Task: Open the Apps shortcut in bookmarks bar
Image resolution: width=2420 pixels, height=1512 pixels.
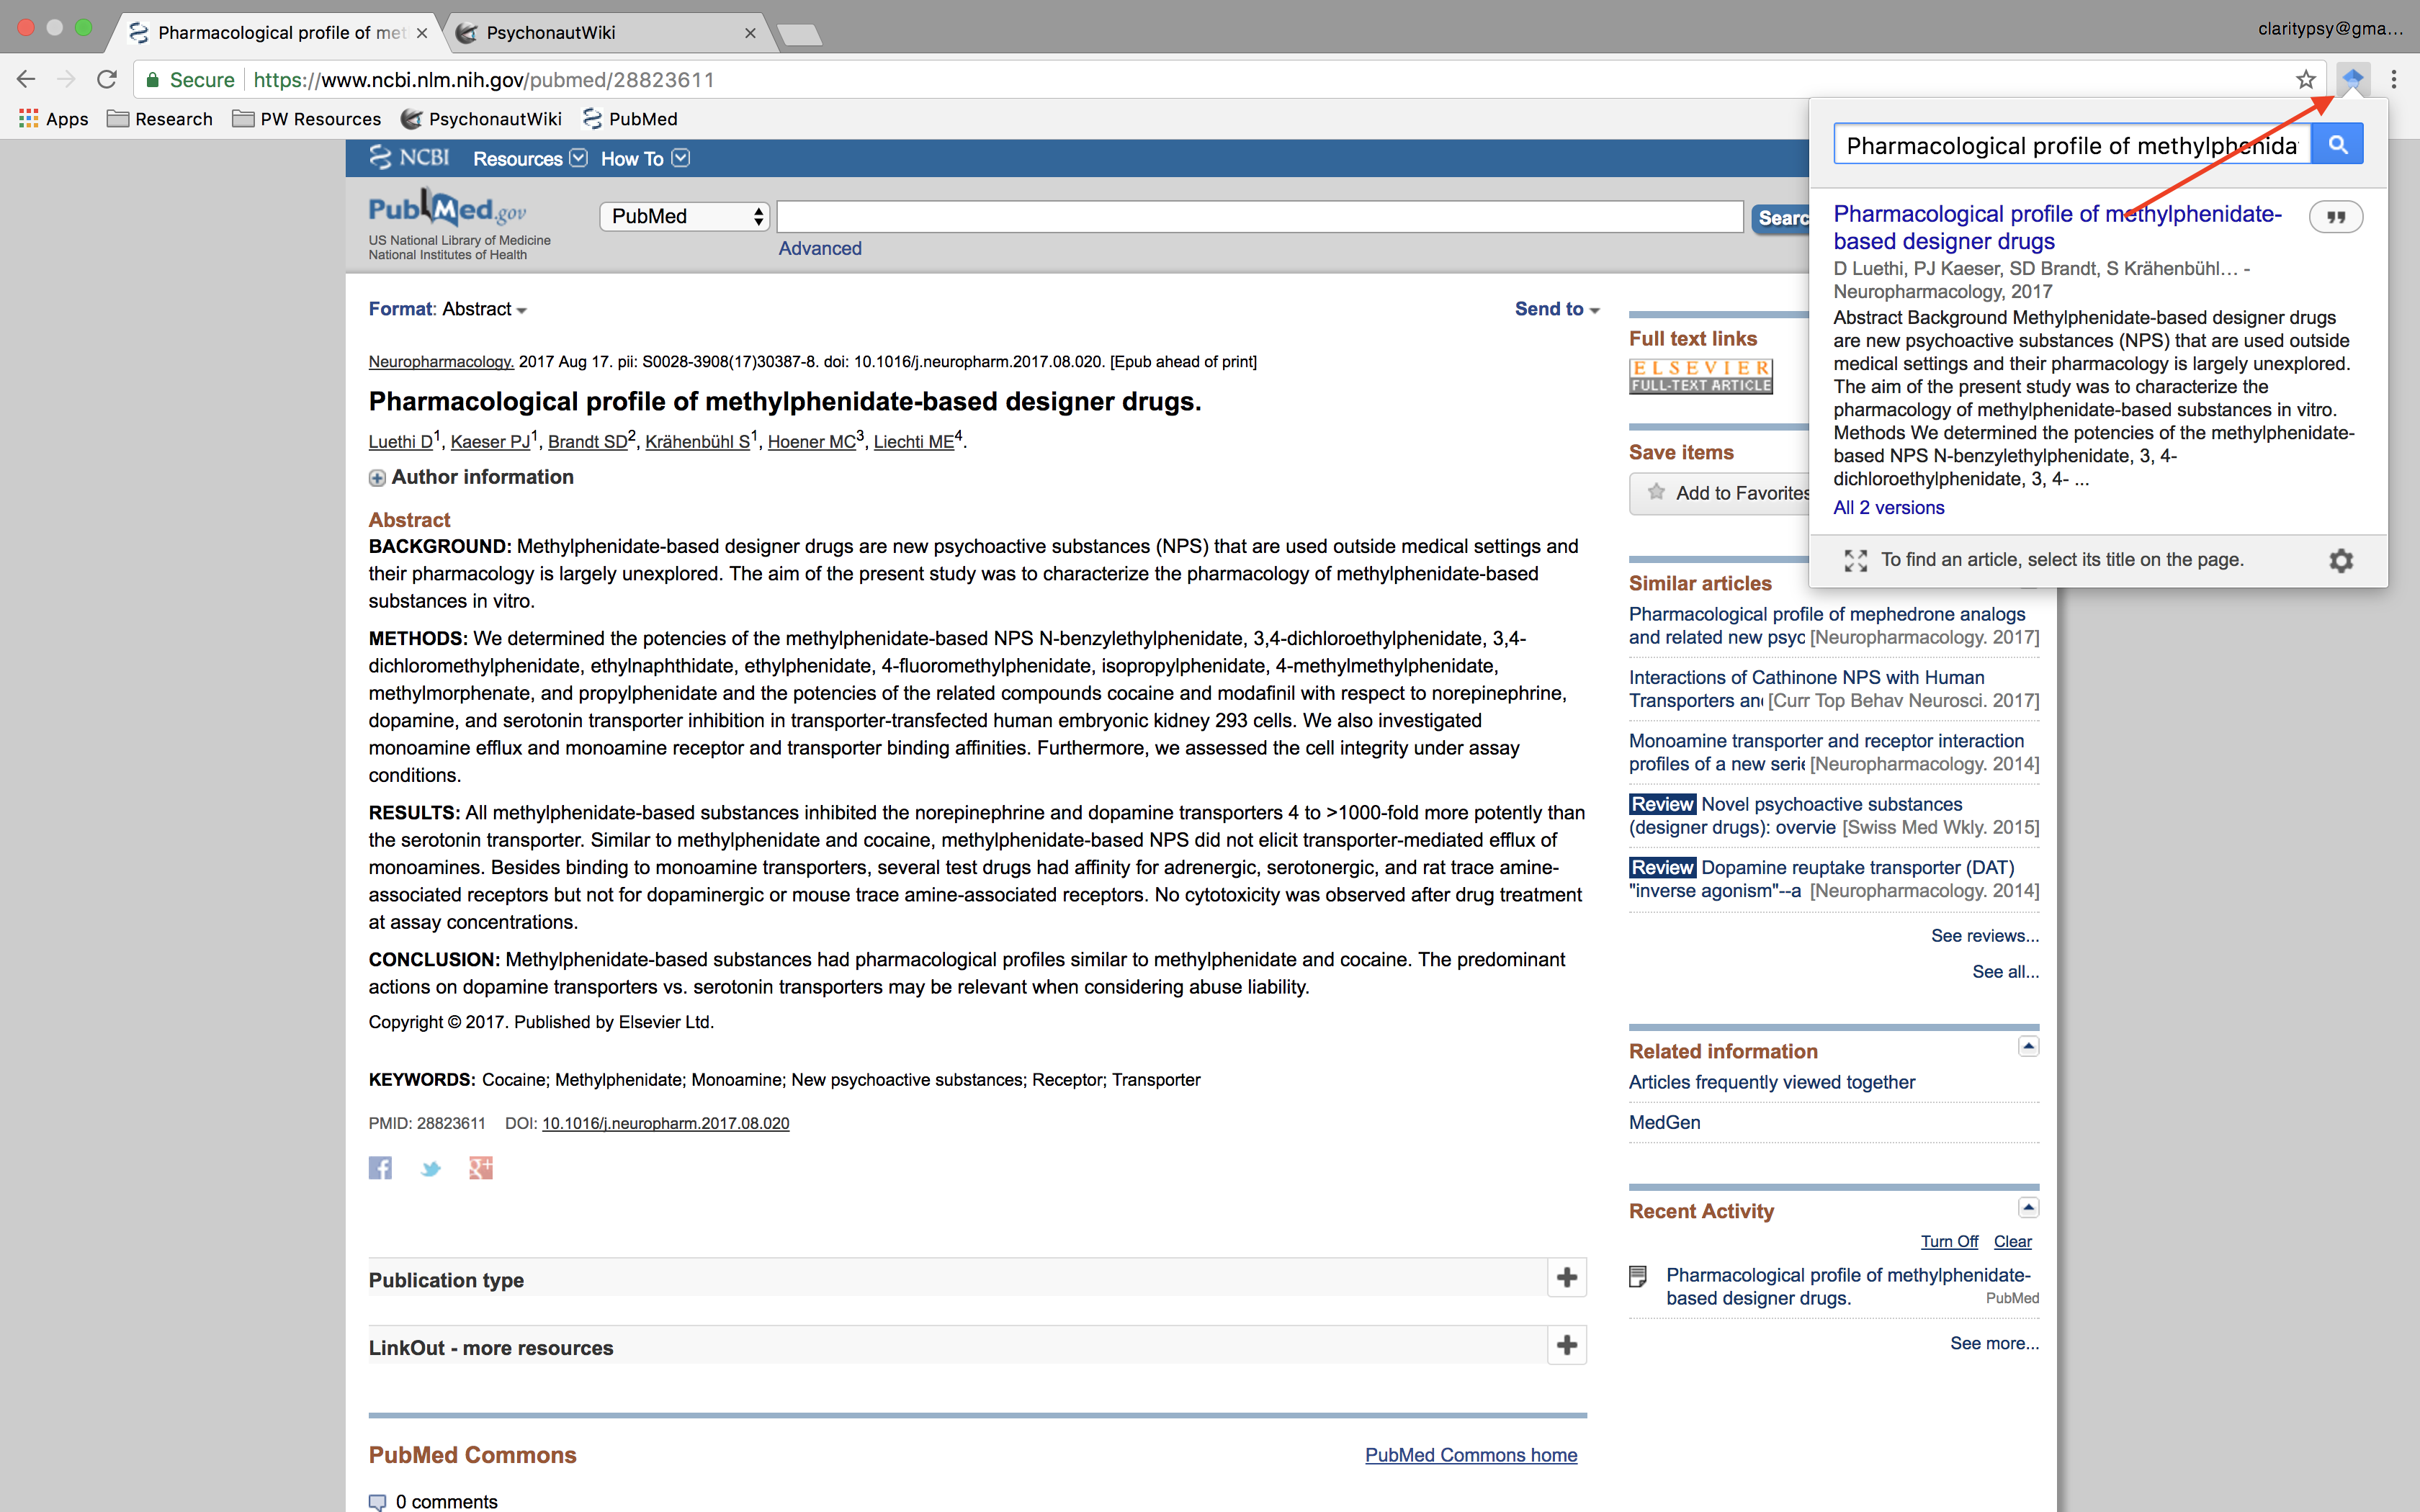Action: (x=54, y=119)
